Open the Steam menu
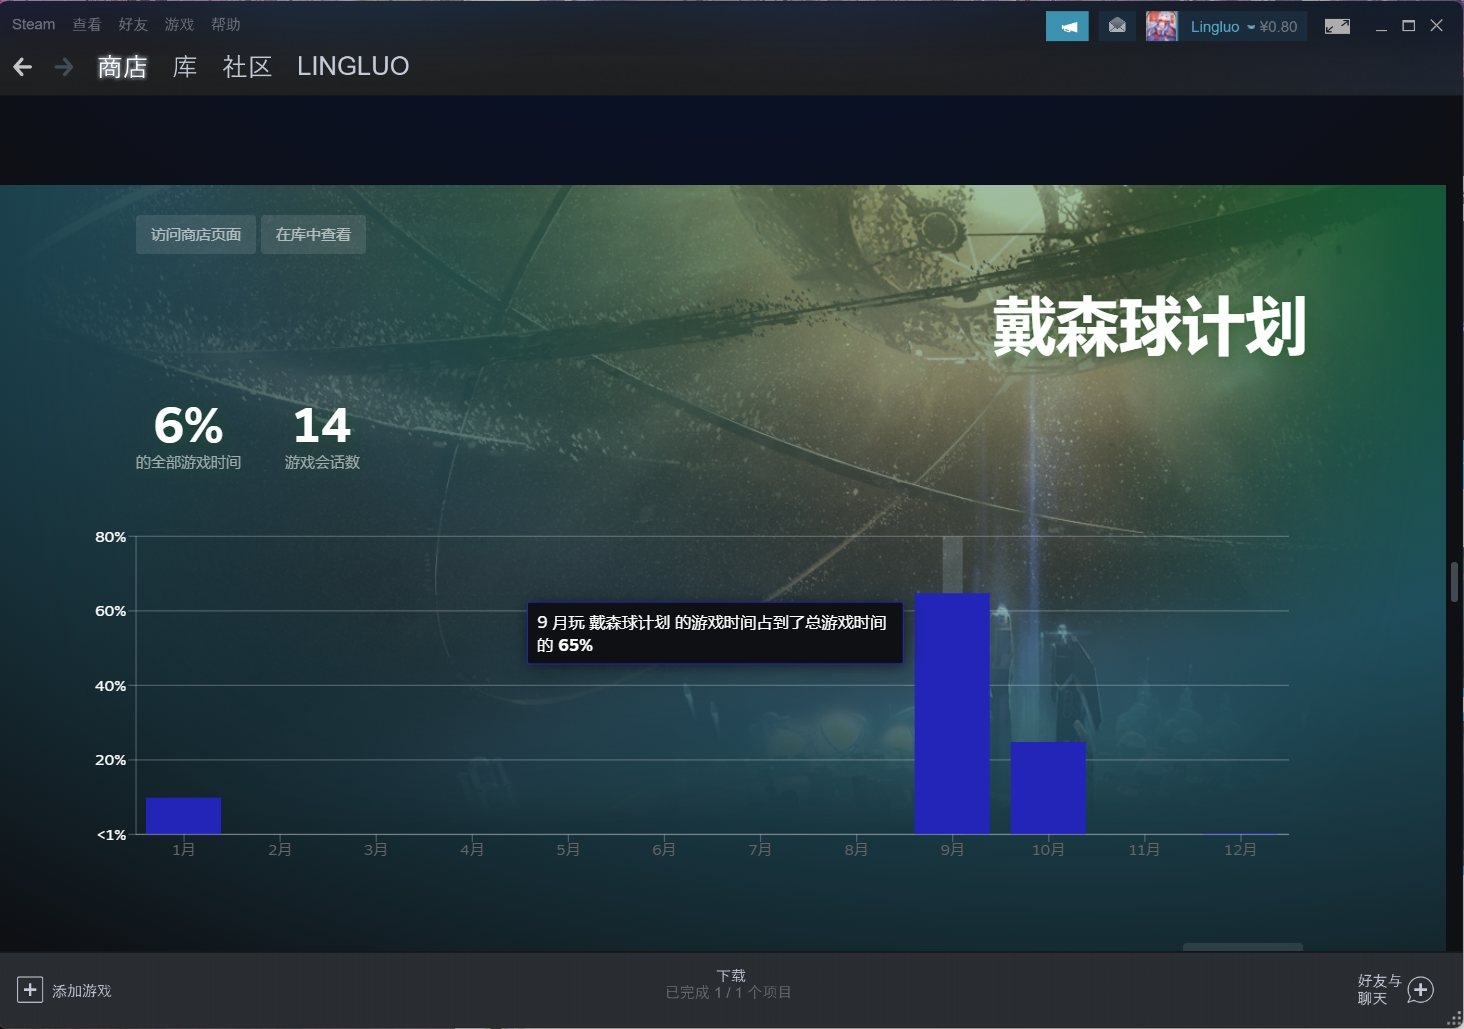The height and width of the screenshot is (1029, 1464). pyautogui.click(x=33, y=24)
